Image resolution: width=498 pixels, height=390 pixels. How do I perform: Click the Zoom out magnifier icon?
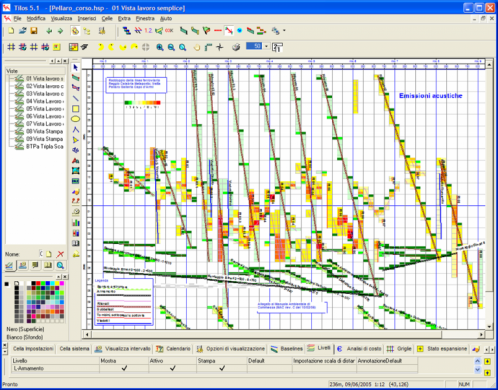click(x=171, y=47)
